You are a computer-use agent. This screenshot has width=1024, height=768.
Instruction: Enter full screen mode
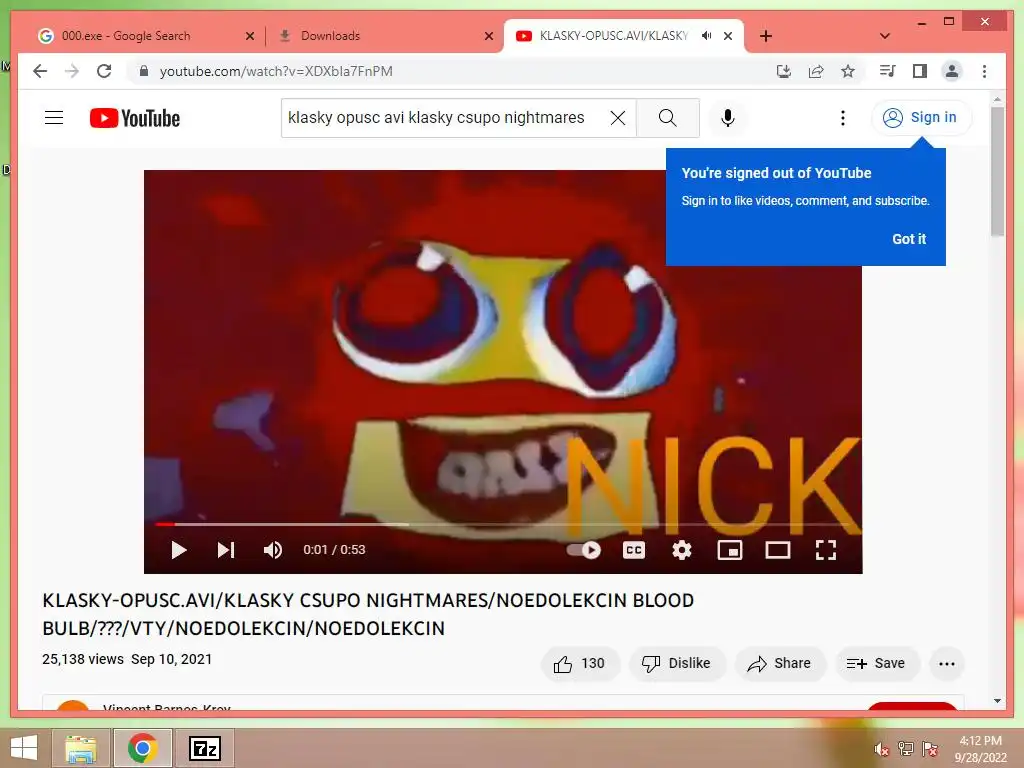tap(825, 550)
